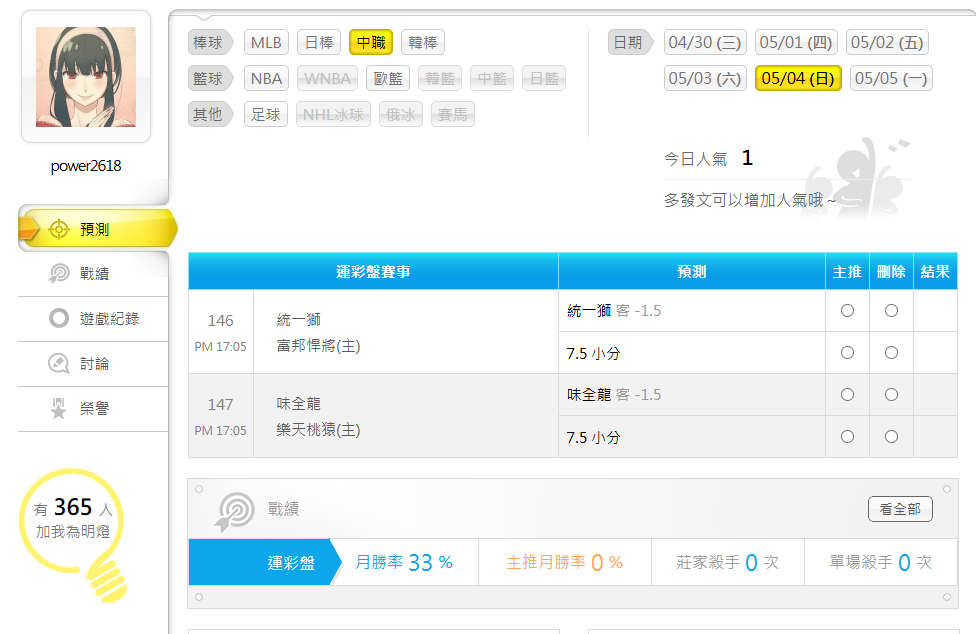The height and width of the screenshot is (634, 976).
Task: Click 單場殺手 0 次 stat
Action: coord(881,562)
